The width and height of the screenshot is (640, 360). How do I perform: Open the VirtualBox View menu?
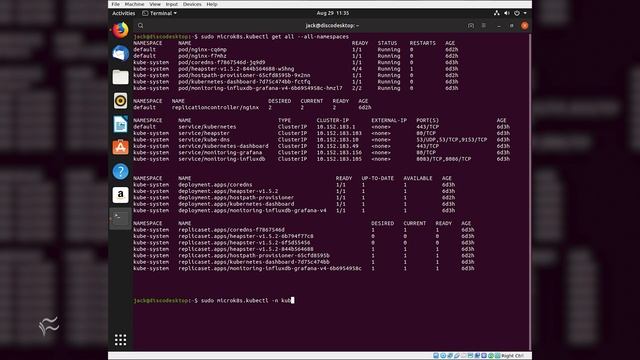pyautogui.click(x=155, y=4)
